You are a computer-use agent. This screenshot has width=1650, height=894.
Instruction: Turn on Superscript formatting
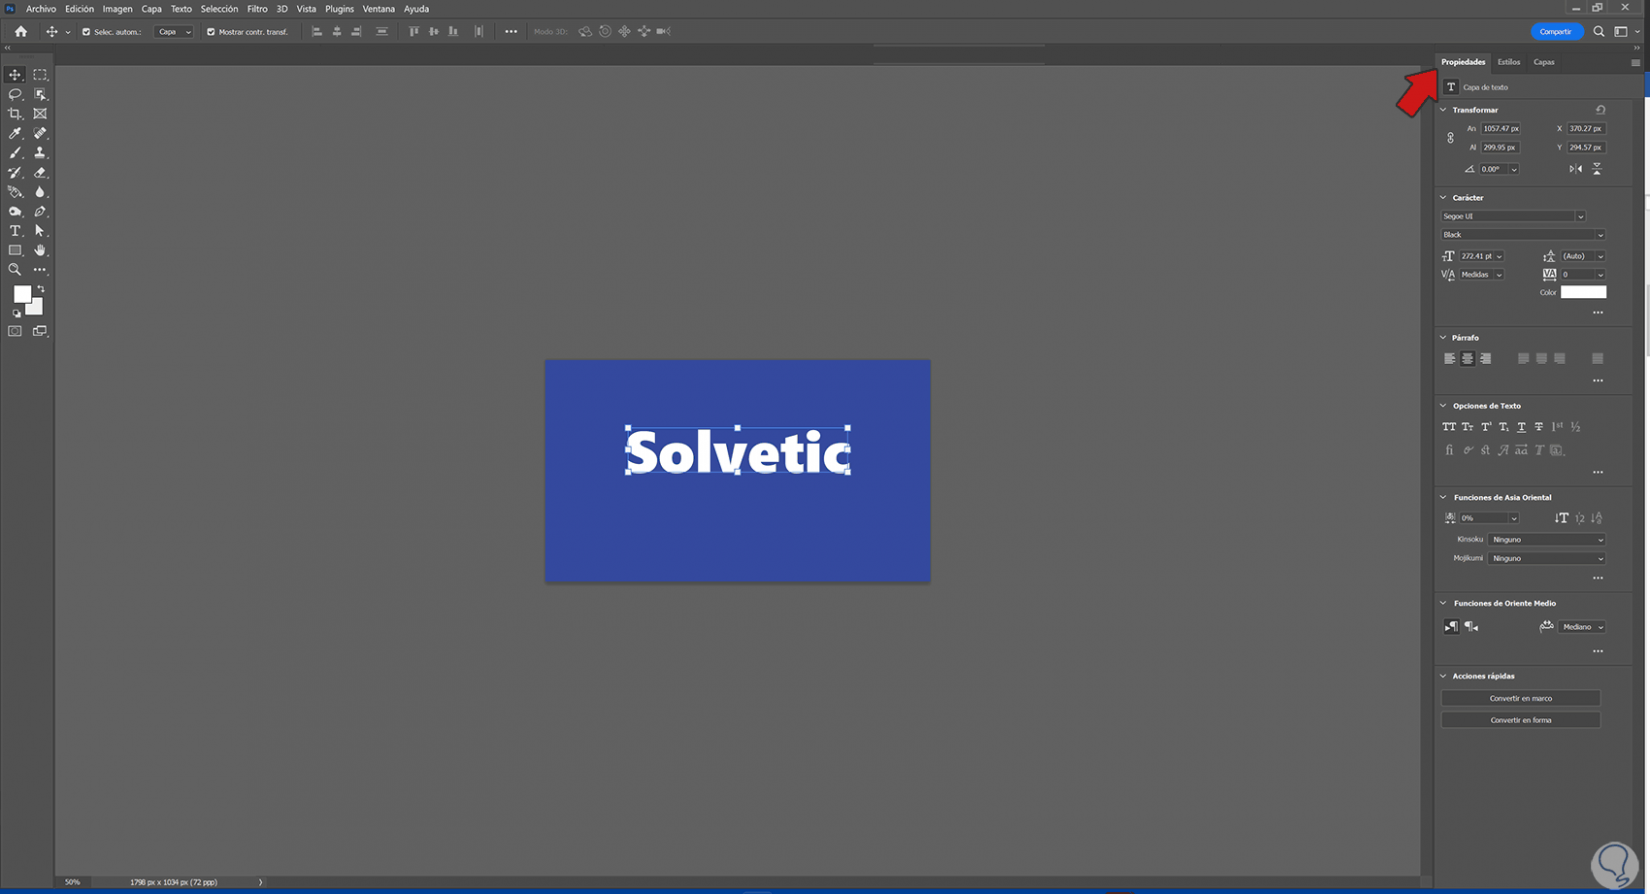1486,427
